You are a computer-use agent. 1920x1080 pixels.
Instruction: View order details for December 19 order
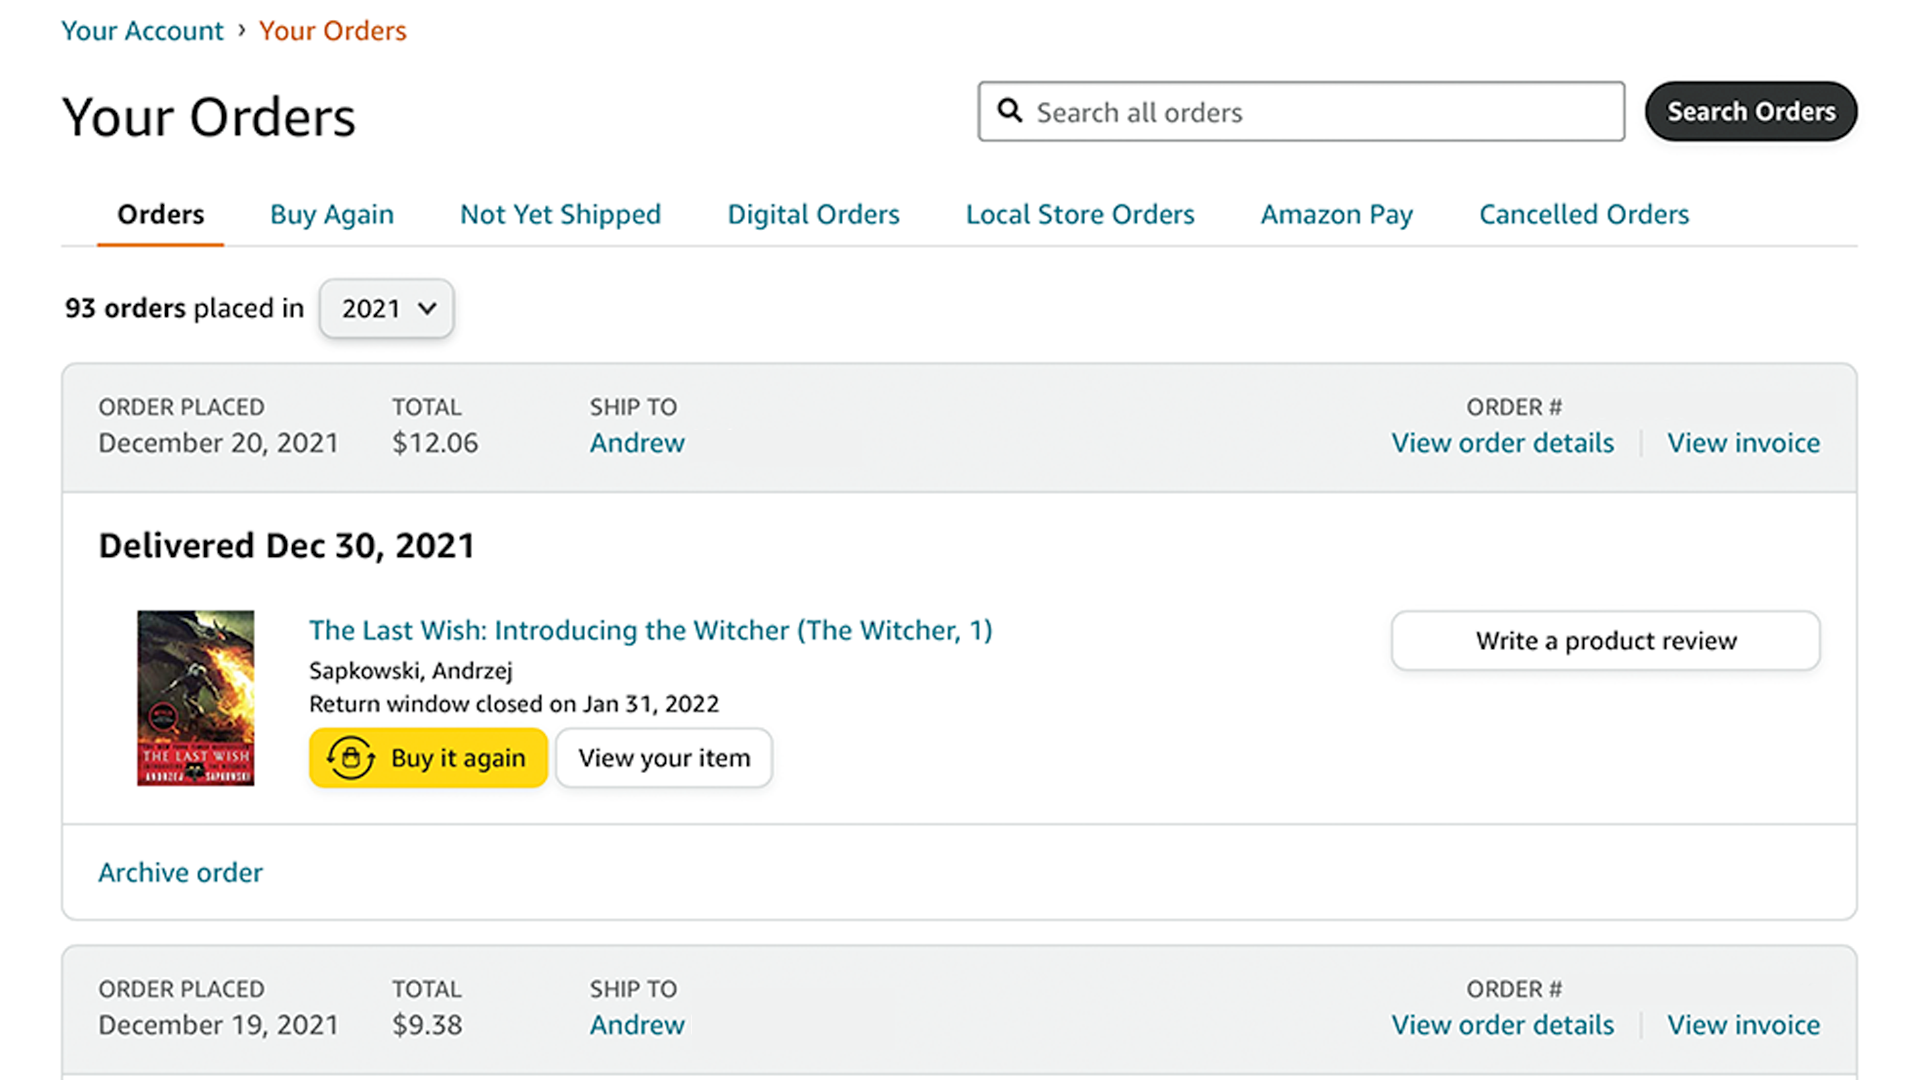[x=1502, y=1025]
